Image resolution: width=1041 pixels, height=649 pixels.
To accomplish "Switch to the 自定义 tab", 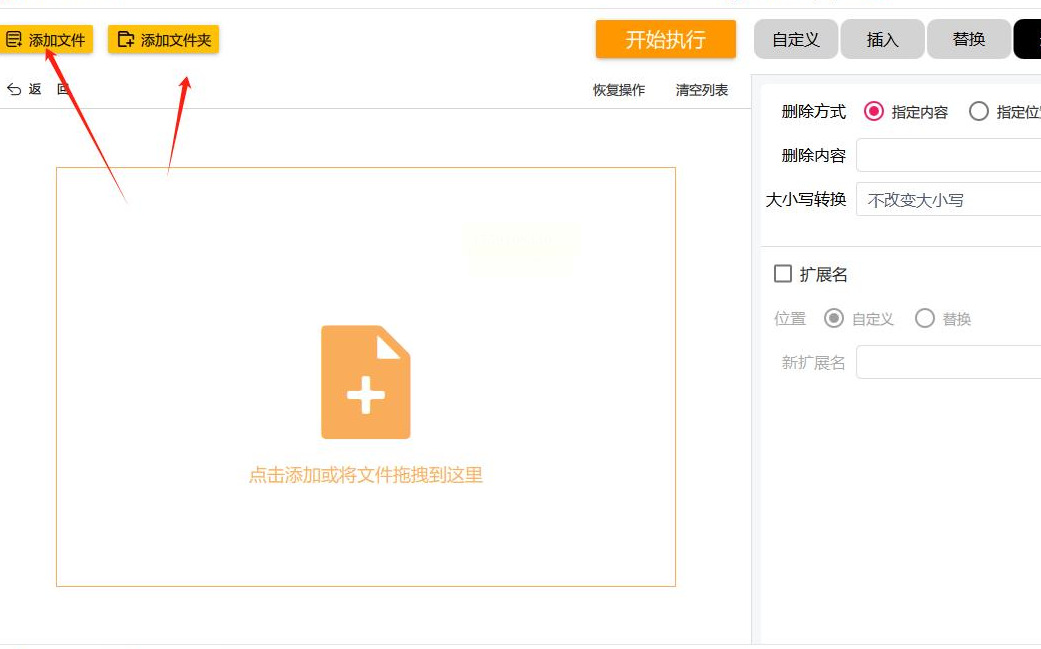I will click(796, 39).
